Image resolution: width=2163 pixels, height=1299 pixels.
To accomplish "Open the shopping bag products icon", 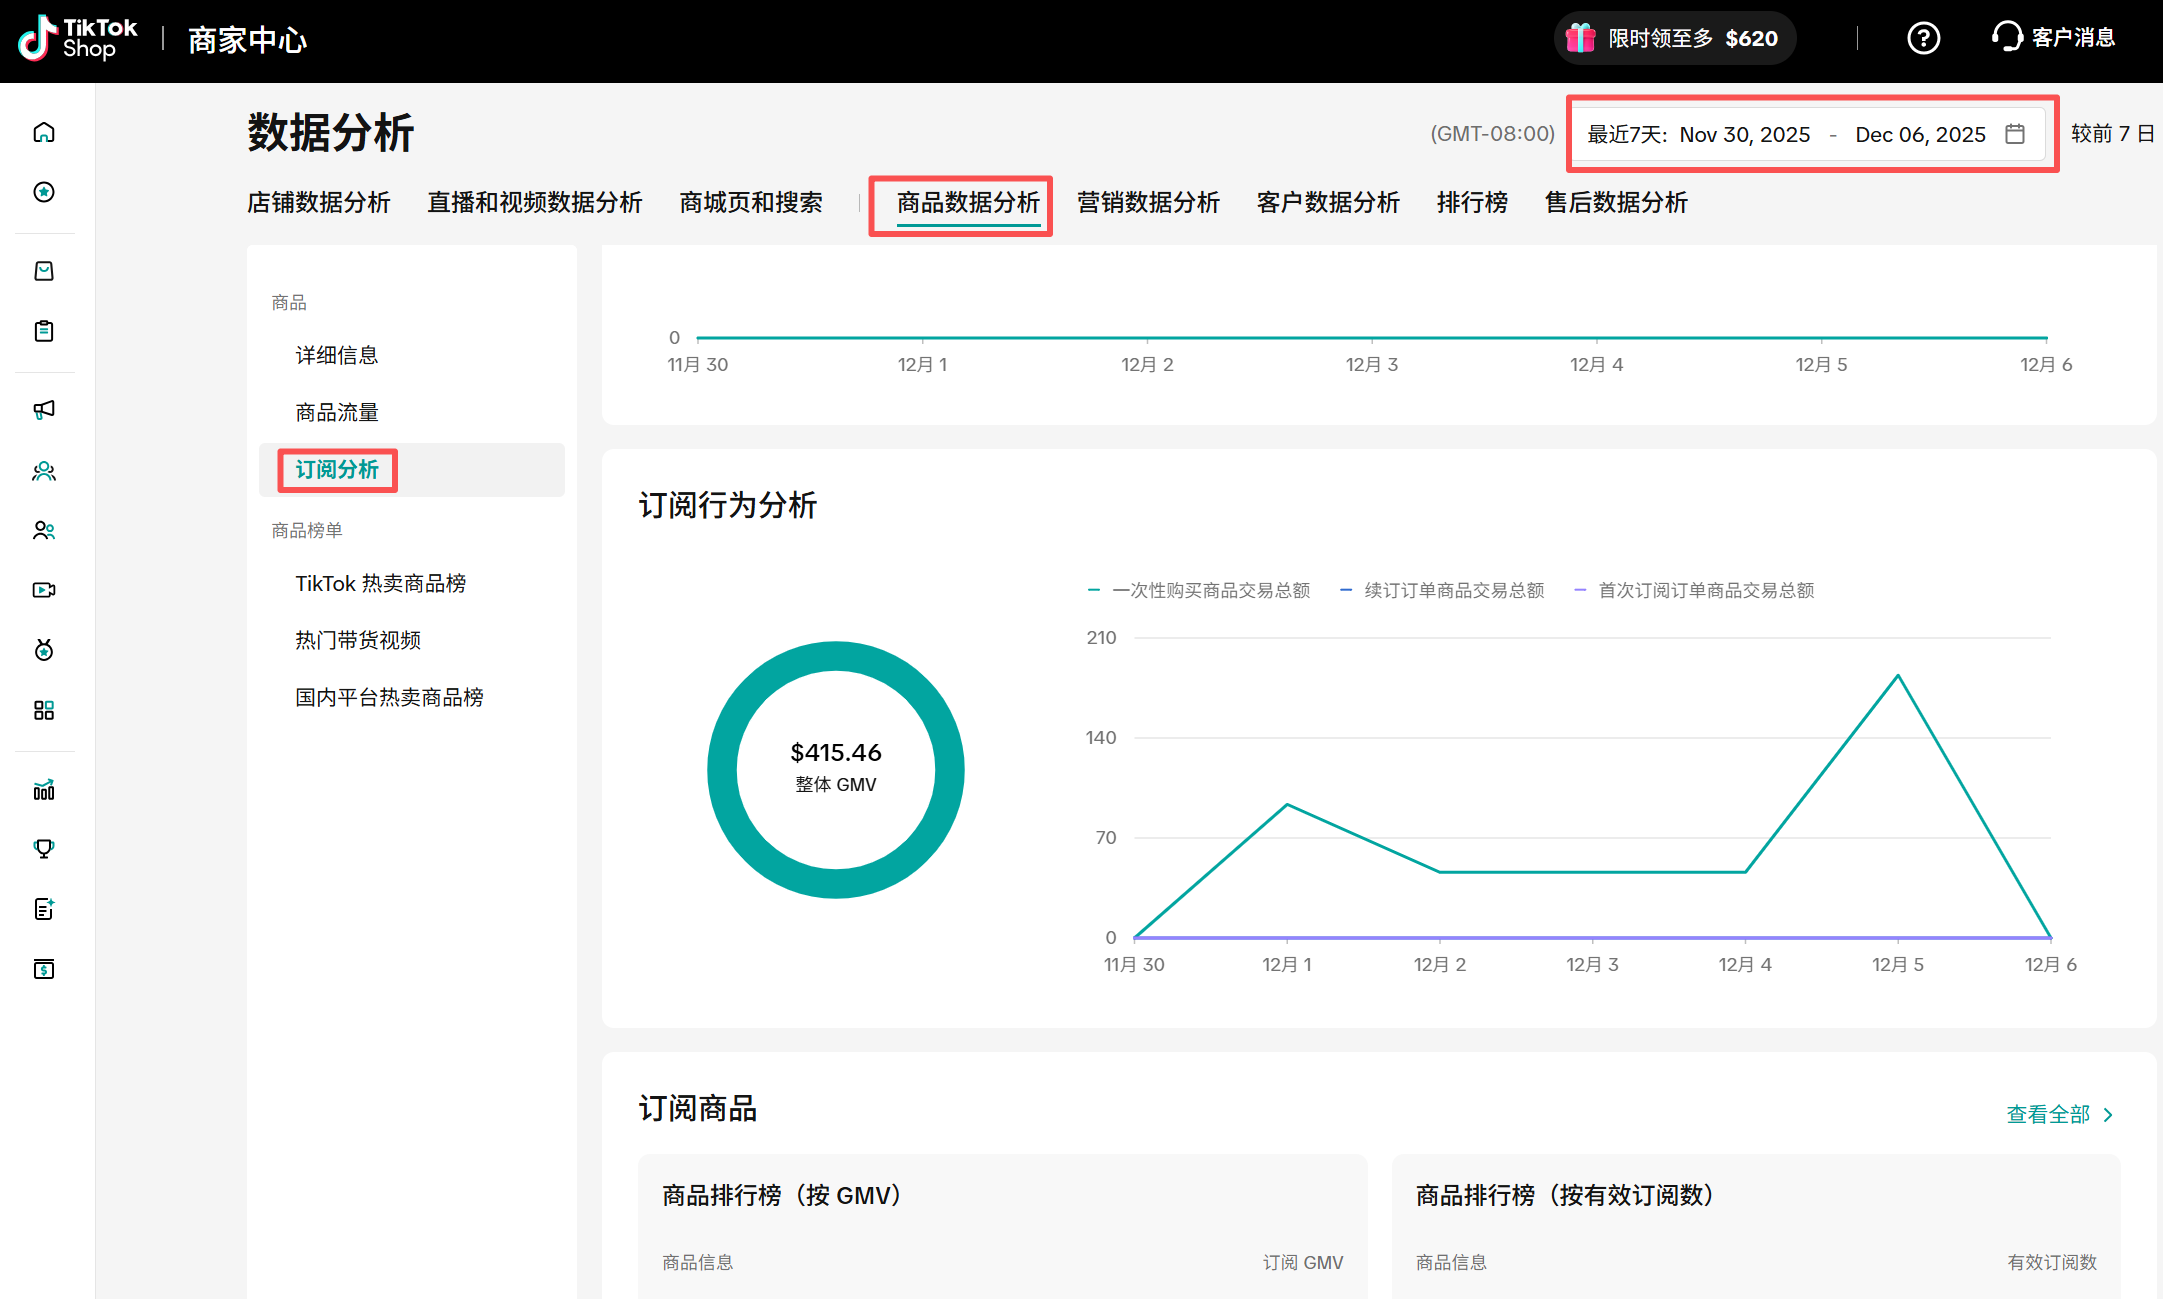I will click(44, 271).
